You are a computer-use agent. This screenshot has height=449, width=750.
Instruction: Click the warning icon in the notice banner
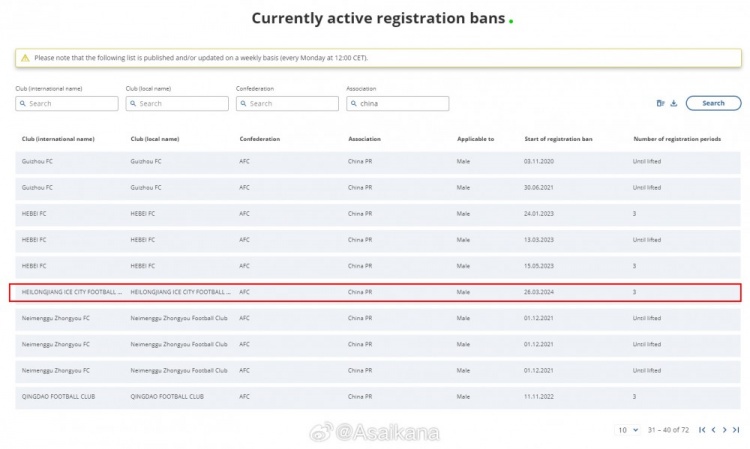coord(26,58)
